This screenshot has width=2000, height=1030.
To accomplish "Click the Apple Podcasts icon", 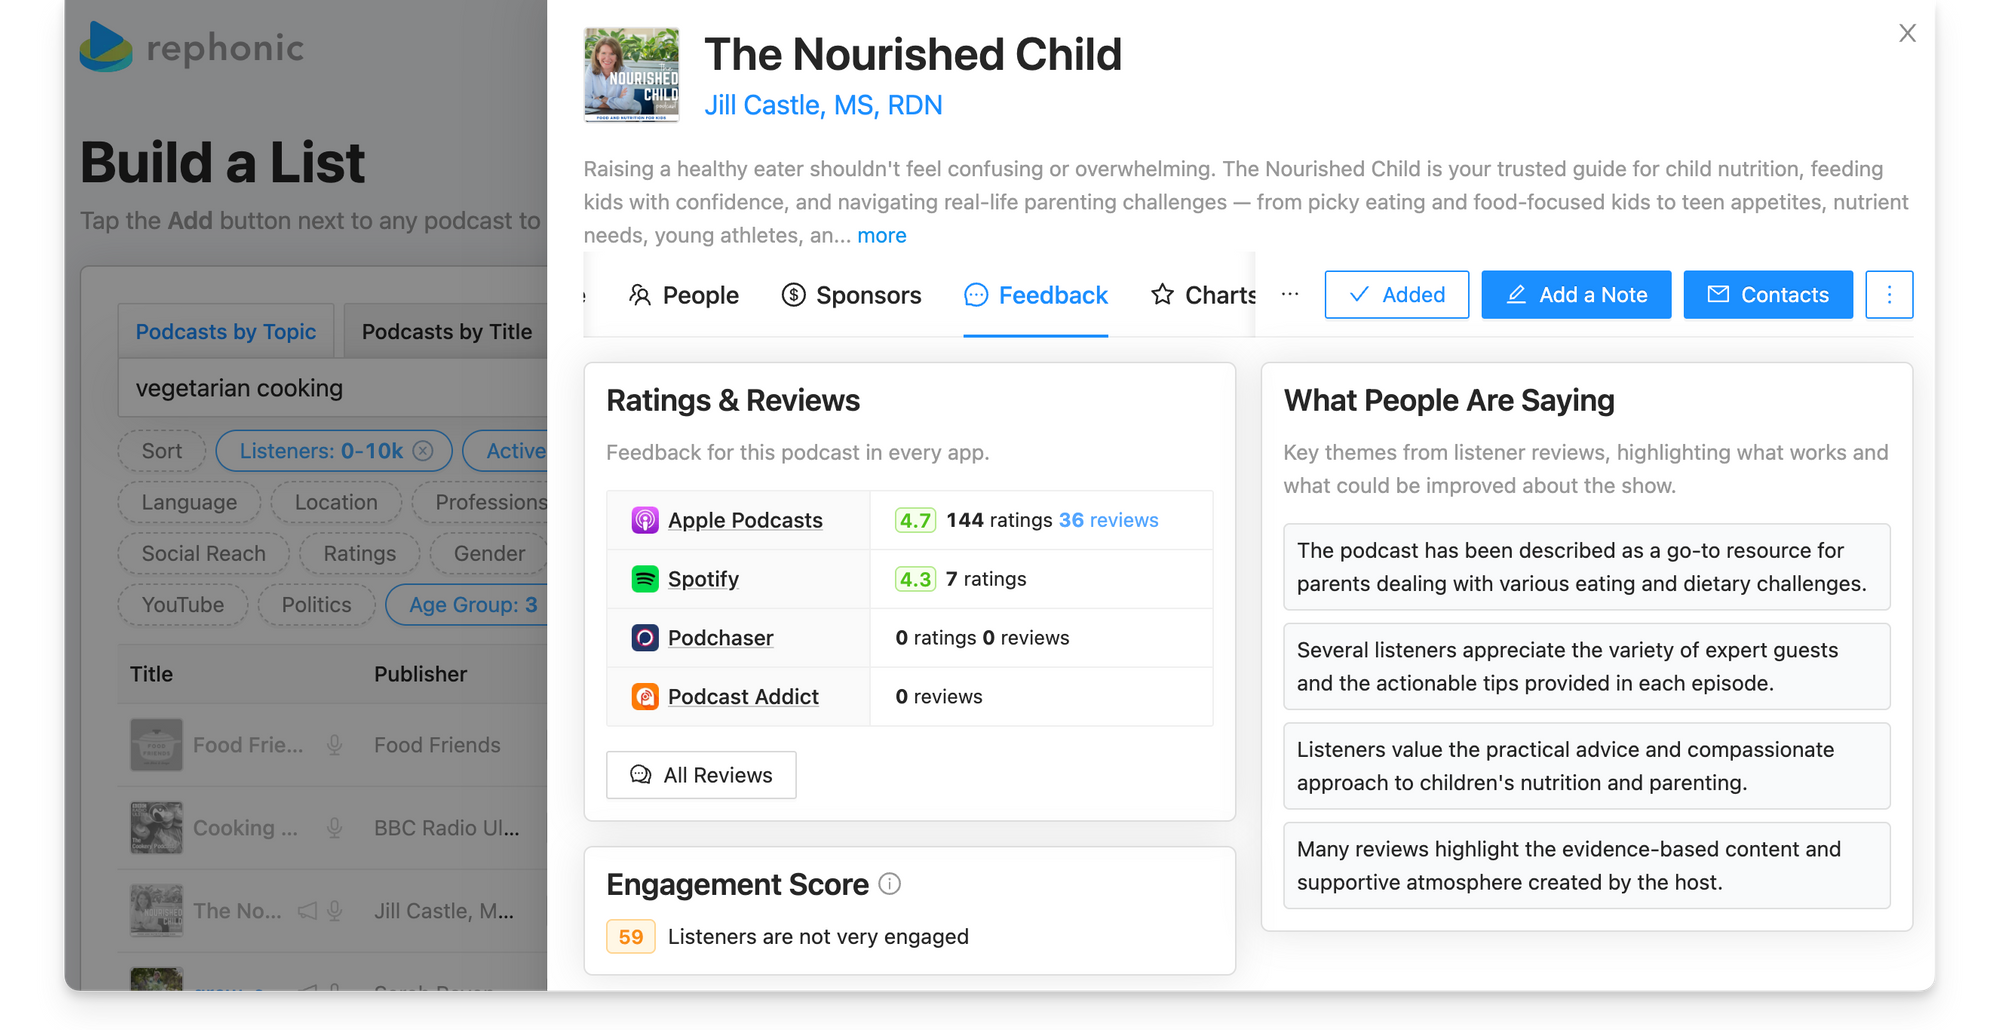I will click(x=646, y=520).
